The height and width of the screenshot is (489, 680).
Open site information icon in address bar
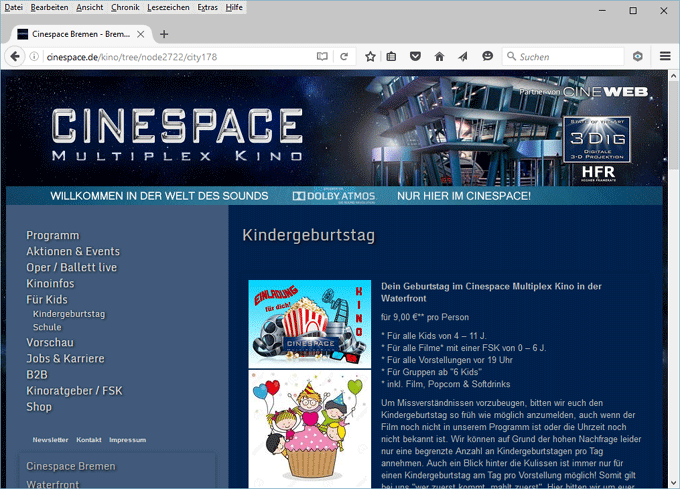34,57
